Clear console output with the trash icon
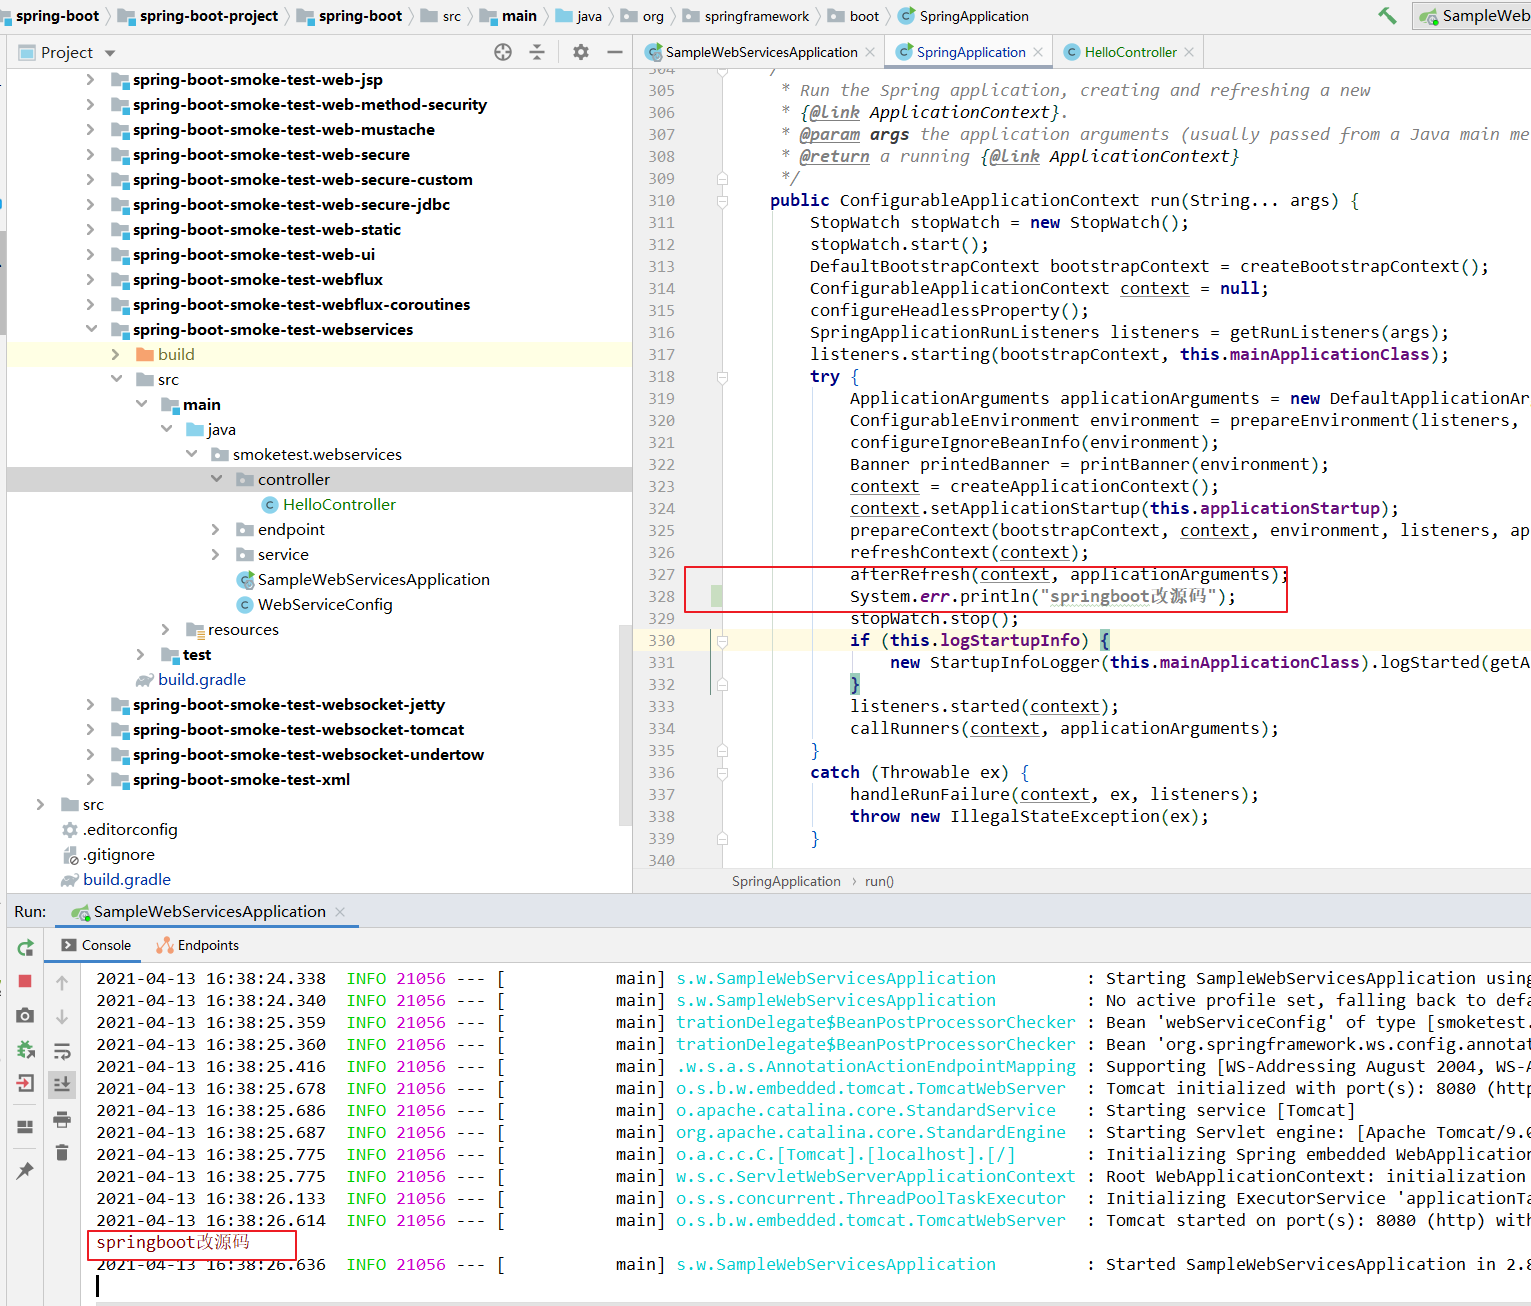 click(x=62, y=1153)
